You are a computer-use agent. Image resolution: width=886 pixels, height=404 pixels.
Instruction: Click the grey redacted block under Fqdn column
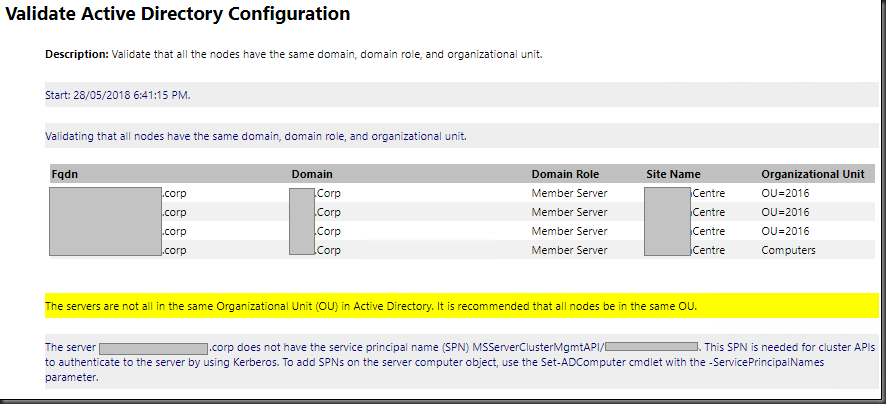[105, 221]
